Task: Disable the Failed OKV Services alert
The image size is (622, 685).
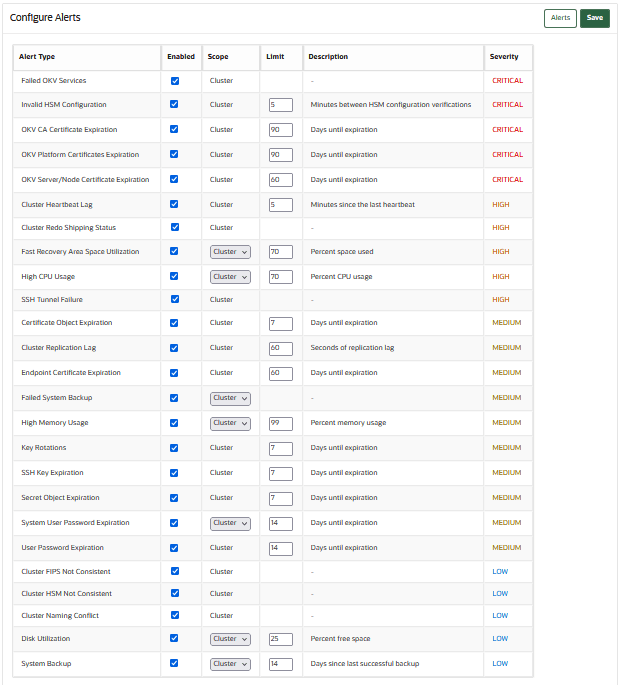Action: [x=175, y=81]
